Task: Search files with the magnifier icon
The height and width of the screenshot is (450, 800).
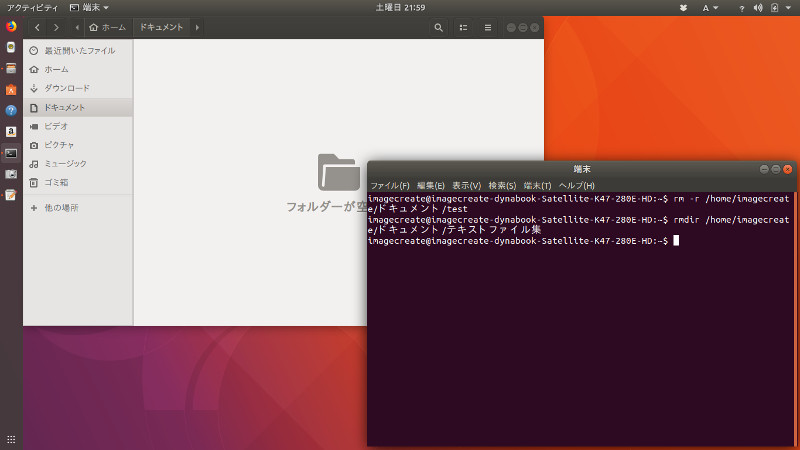Action: click(438, 28)
